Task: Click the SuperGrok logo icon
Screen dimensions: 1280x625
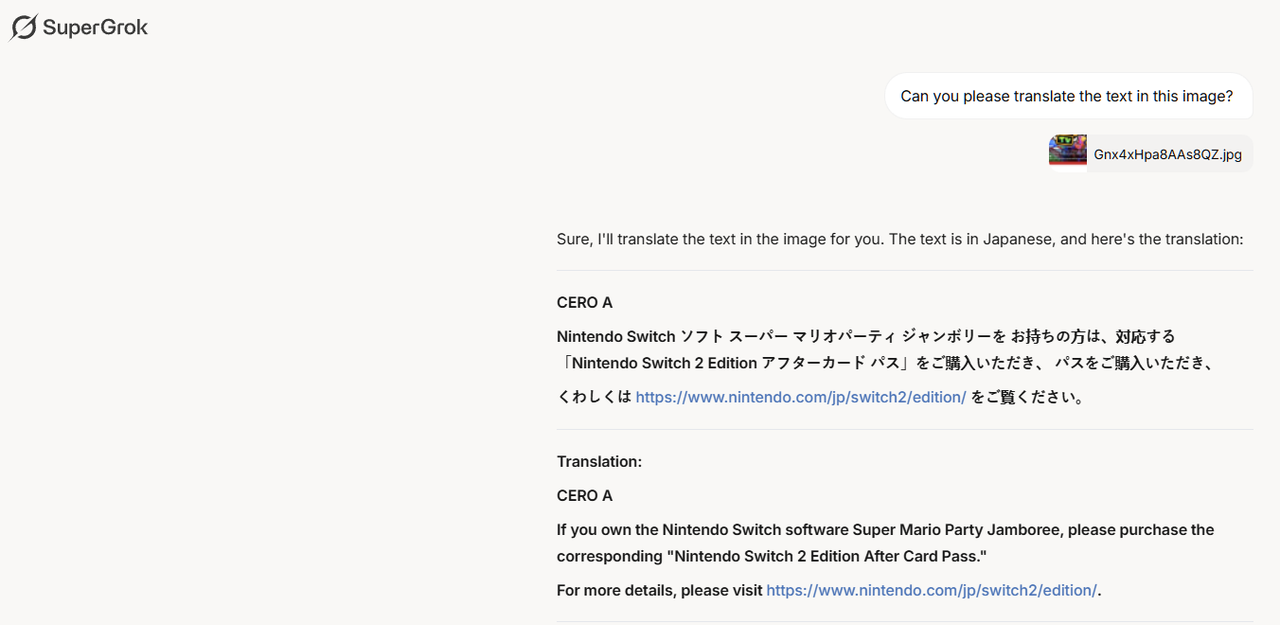Action: 24,27
